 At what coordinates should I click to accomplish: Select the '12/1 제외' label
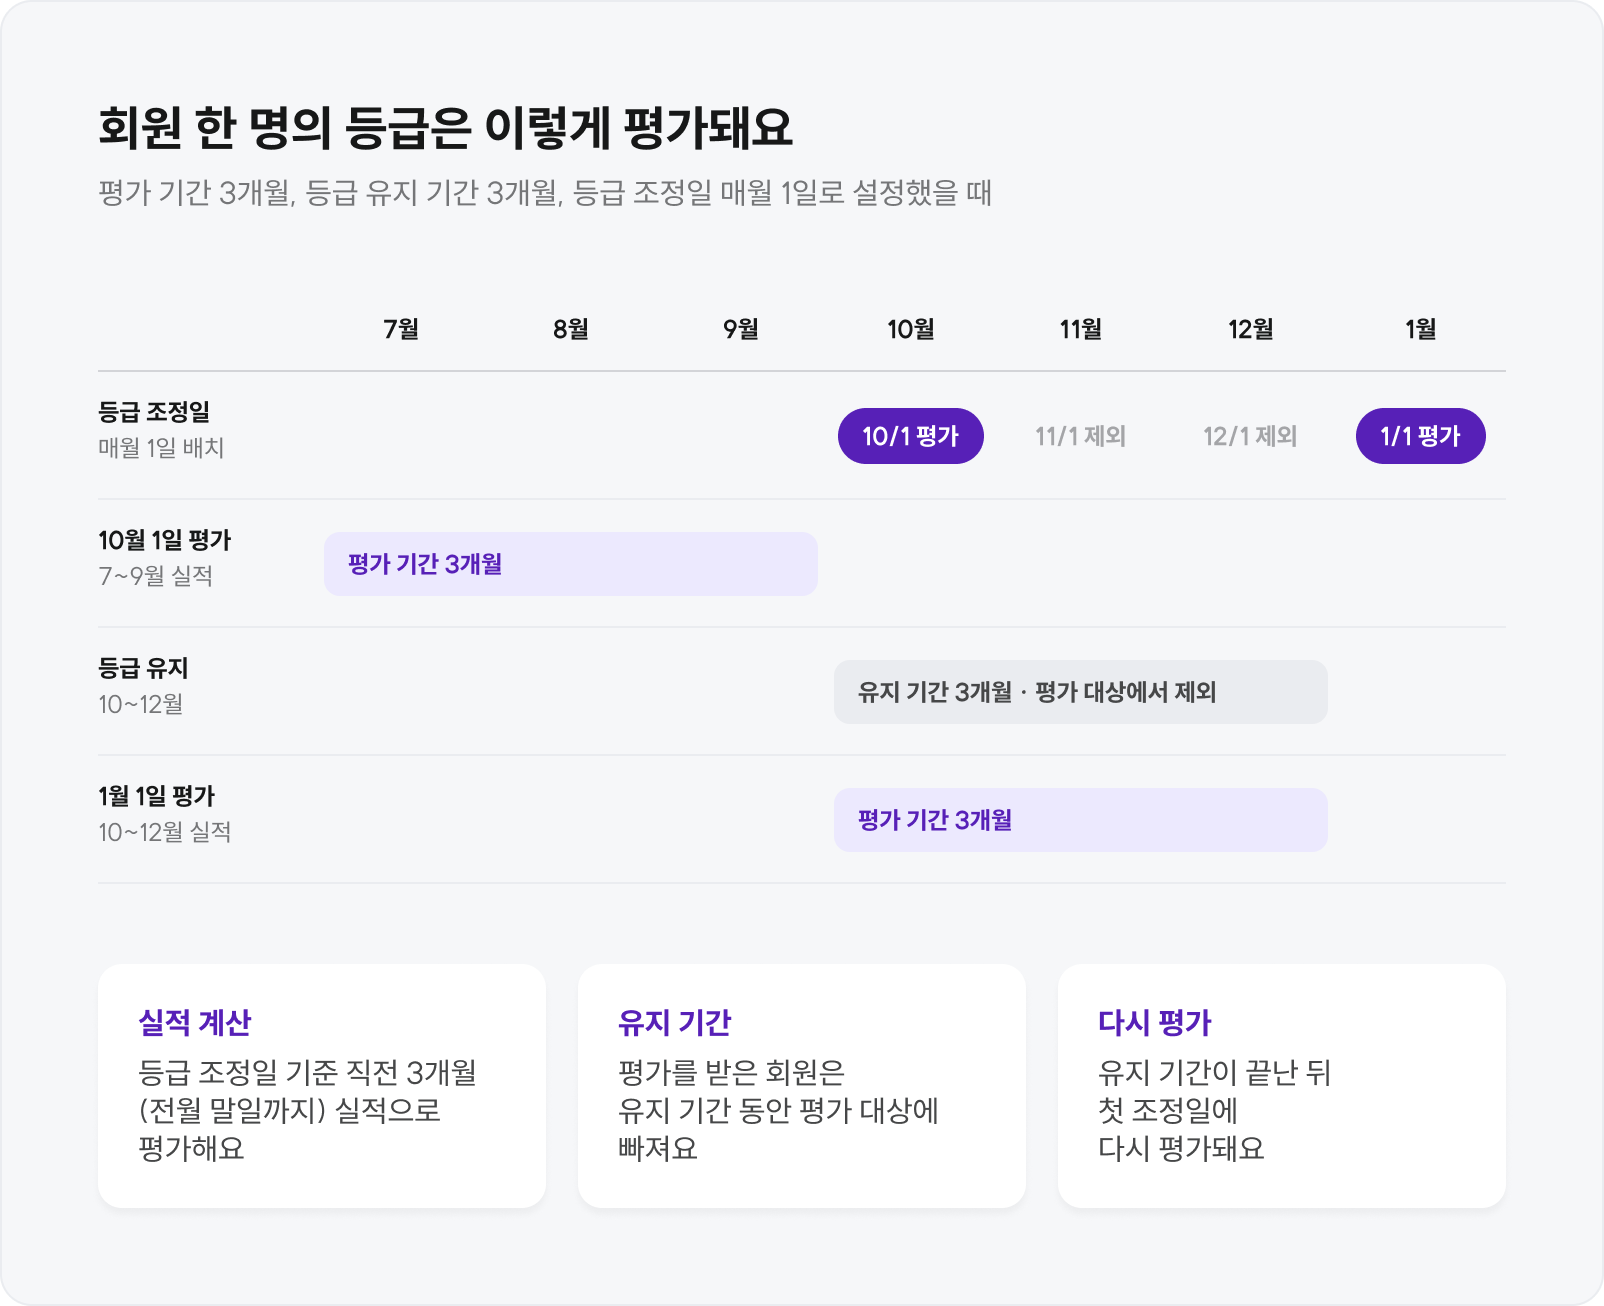(1250, 436)
